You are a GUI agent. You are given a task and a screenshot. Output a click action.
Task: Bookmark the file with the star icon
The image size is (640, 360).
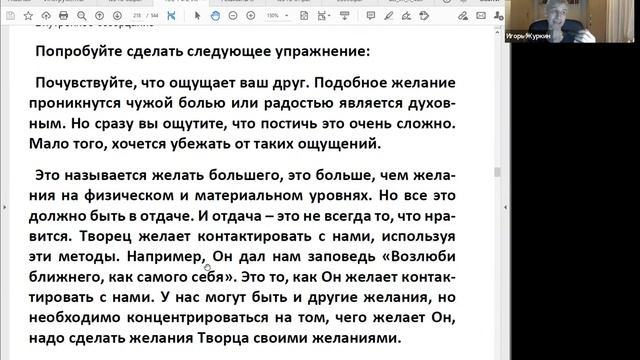28,16
